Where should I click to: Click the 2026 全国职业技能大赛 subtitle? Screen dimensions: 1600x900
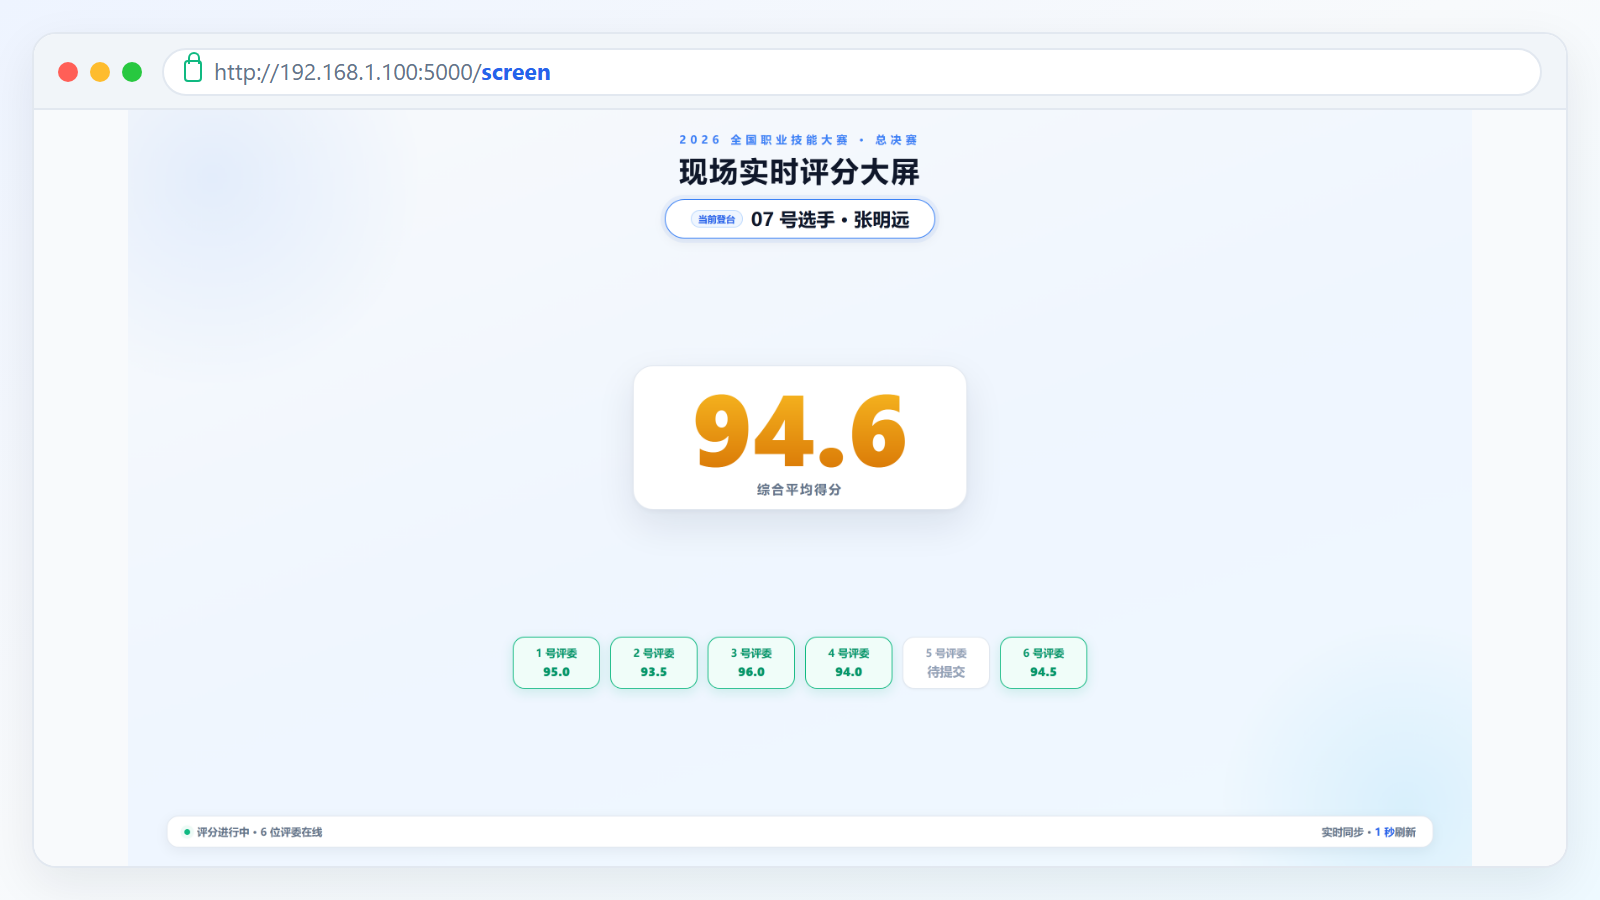tap(799, 140)
